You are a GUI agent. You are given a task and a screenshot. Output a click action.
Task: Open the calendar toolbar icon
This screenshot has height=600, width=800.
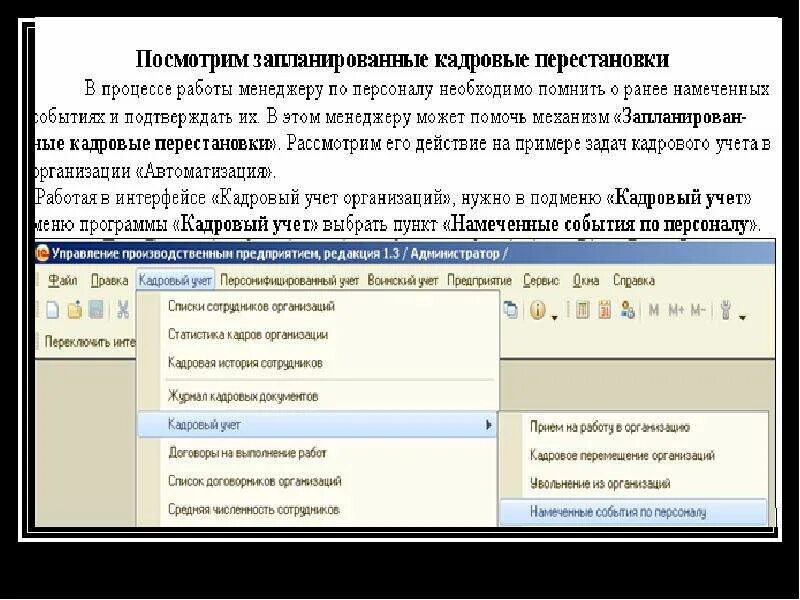(x=605, y=310)
